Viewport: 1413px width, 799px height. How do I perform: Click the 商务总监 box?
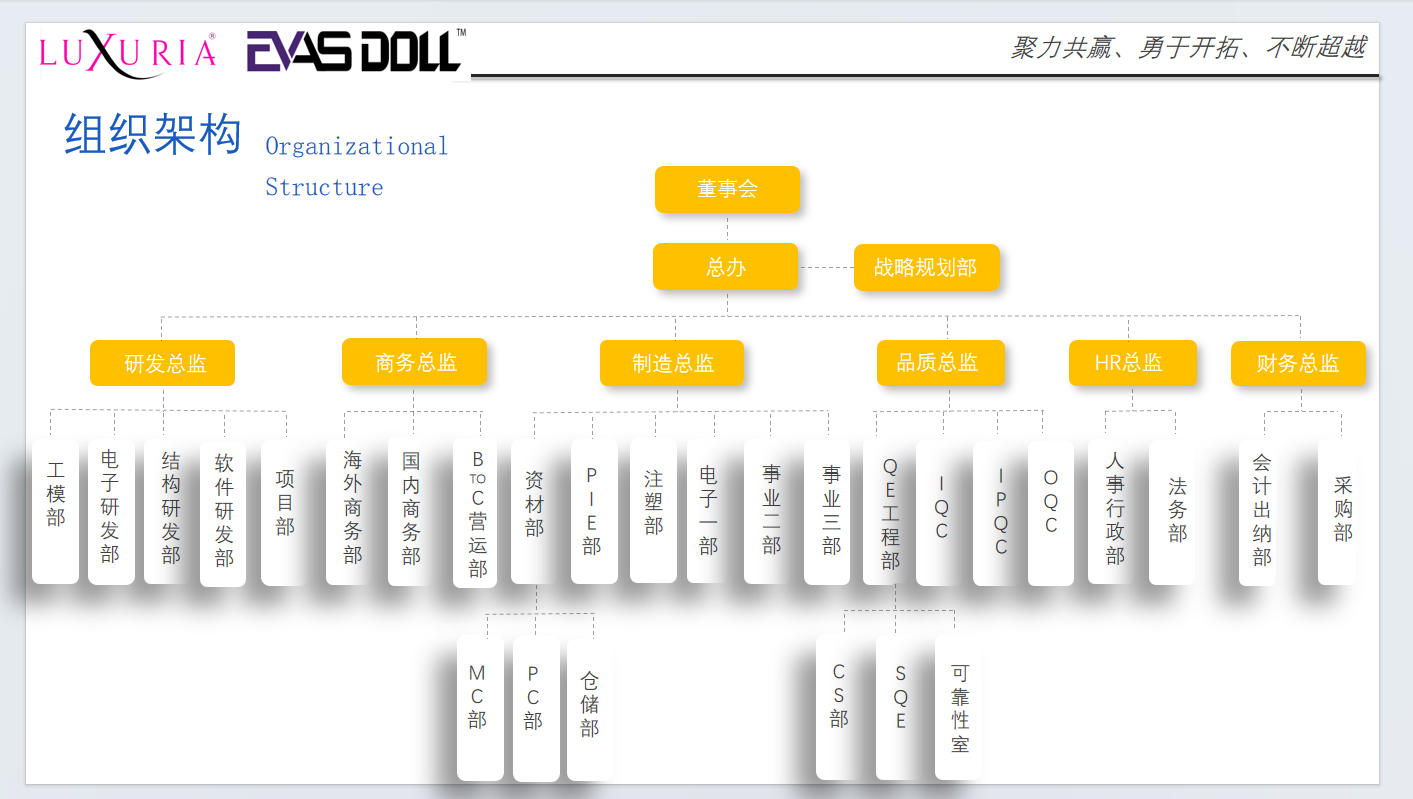(x=414, y=362)
